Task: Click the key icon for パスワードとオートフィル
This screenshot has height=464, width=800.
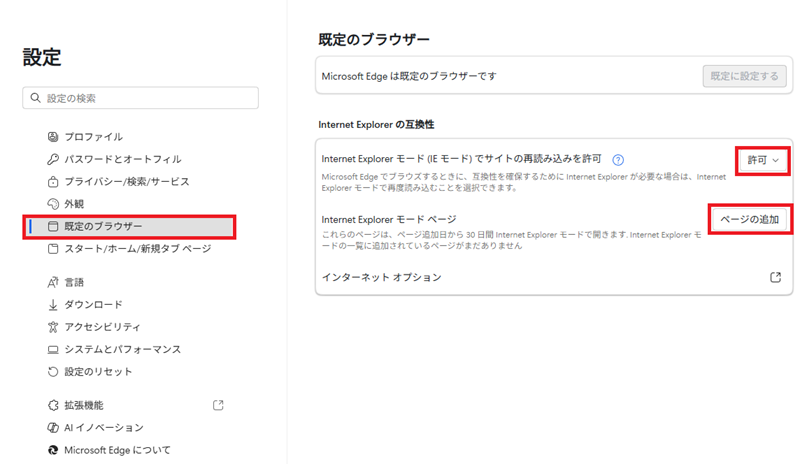Action: tap(53, 159)
